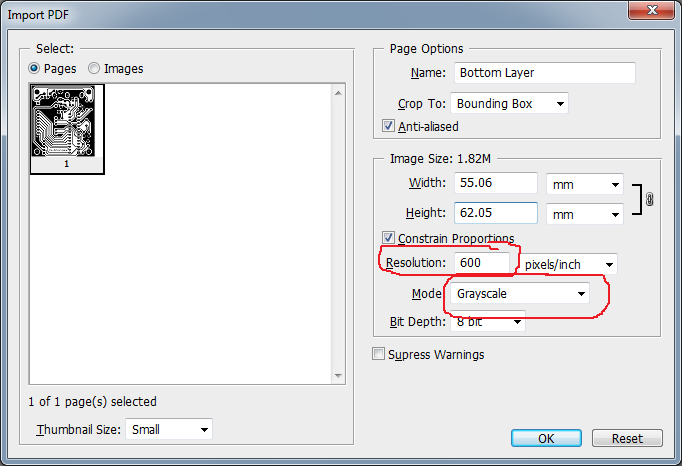
Task: Click the page list scroll up arrow
Action: 338,93
